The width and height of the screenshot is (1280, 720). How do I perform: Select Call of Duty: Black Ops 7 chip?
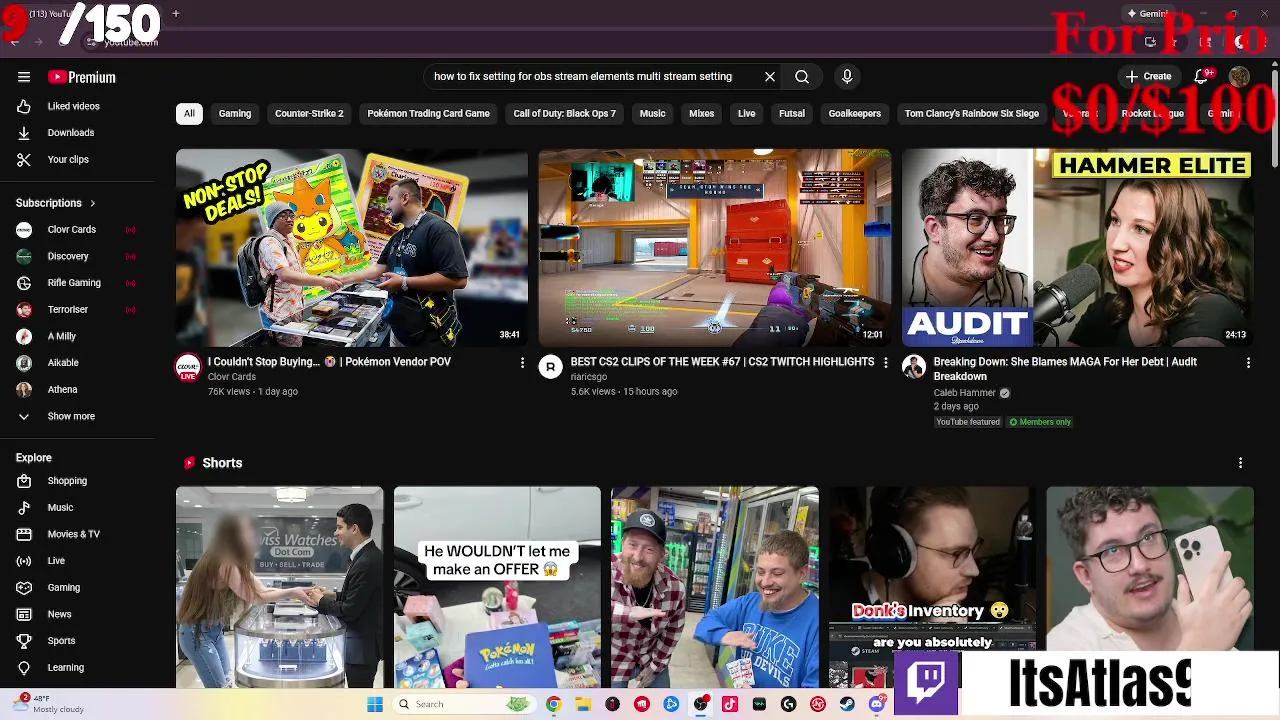click(x=564, y=113)
